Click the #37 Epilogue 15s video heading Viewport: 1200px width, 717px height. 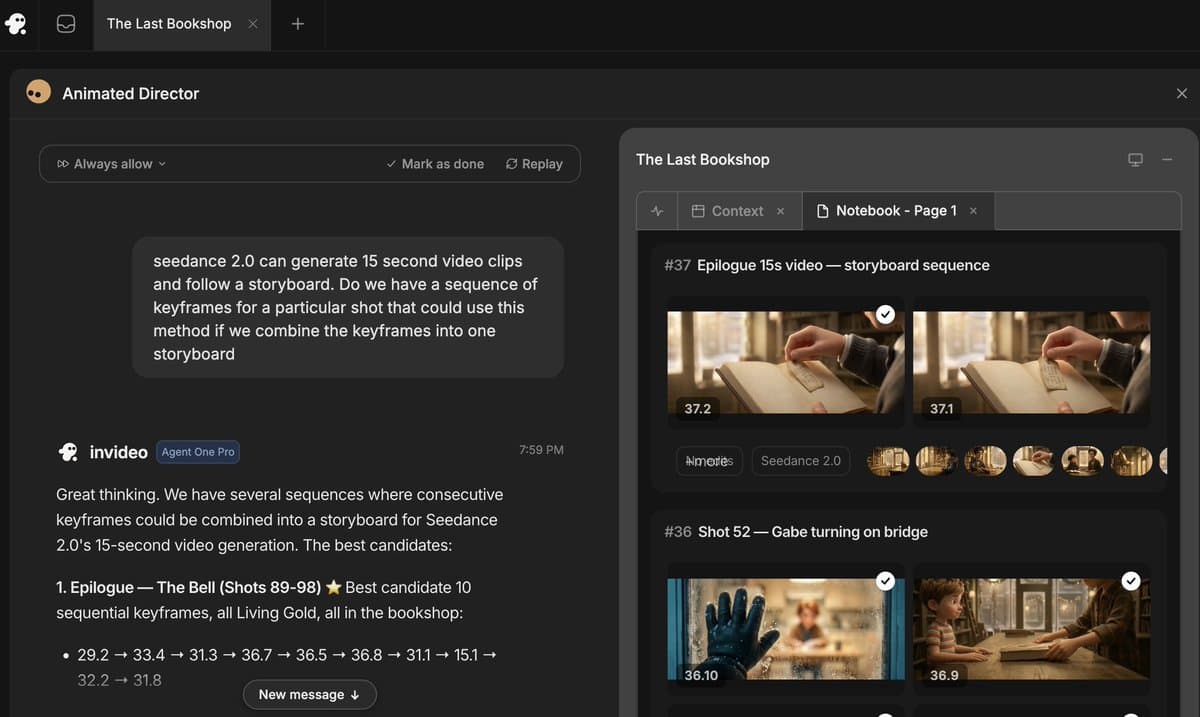click(827, 265)
